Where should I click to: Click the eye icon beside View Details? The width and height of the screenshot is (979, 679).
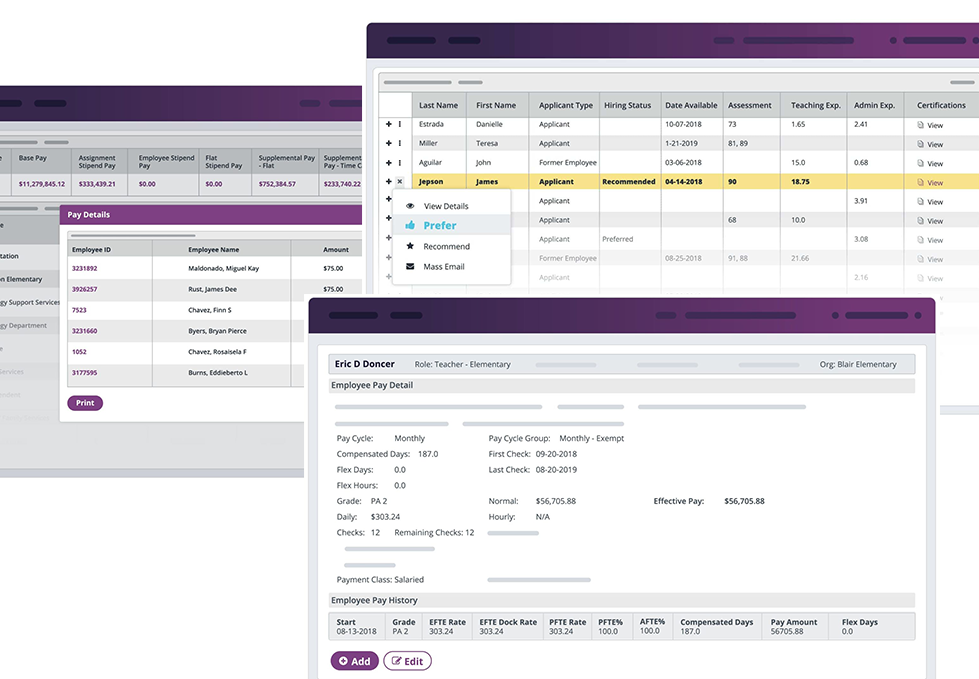tap(410, 206)
